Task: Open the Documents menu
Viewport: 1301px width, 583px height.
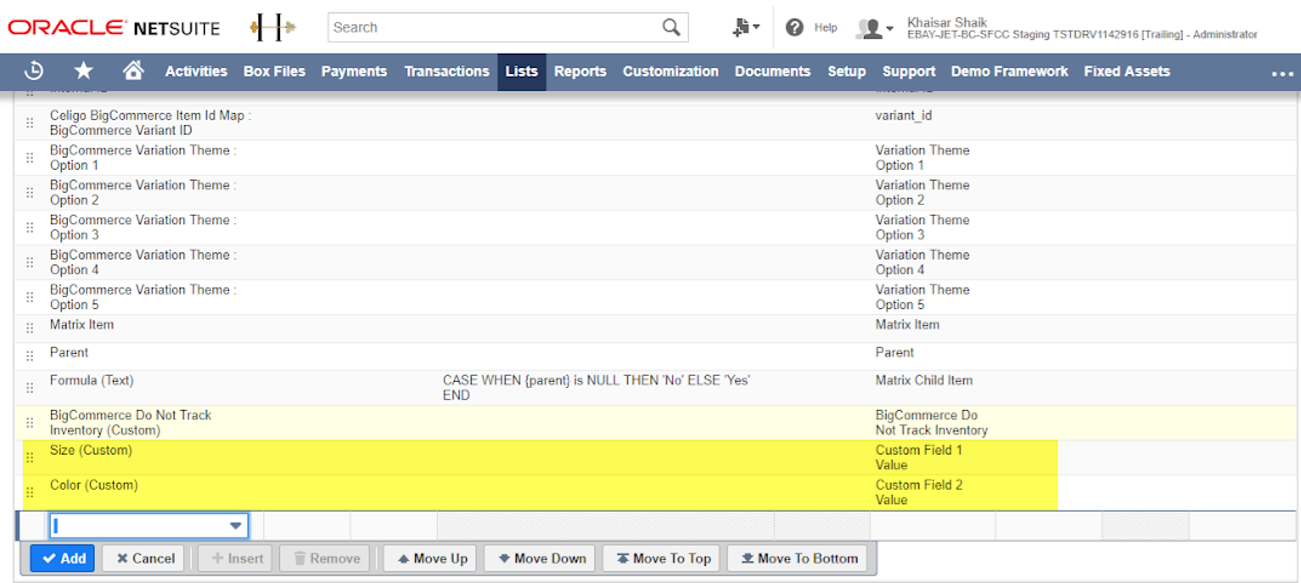Action: point(773,71)
